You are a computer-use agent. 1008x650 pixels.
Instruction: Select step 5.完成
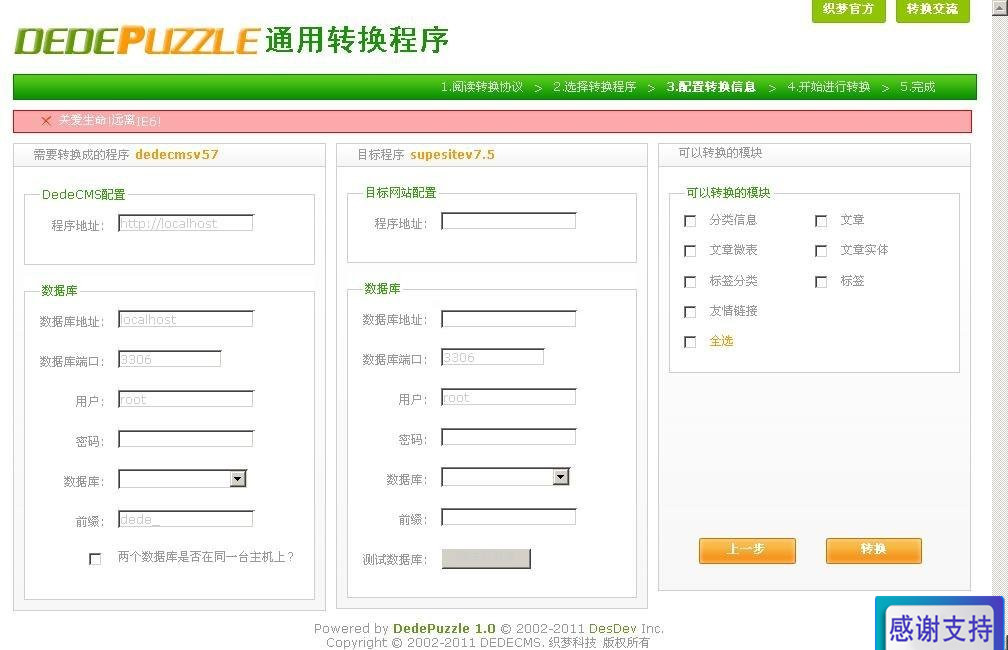(917, 87)
